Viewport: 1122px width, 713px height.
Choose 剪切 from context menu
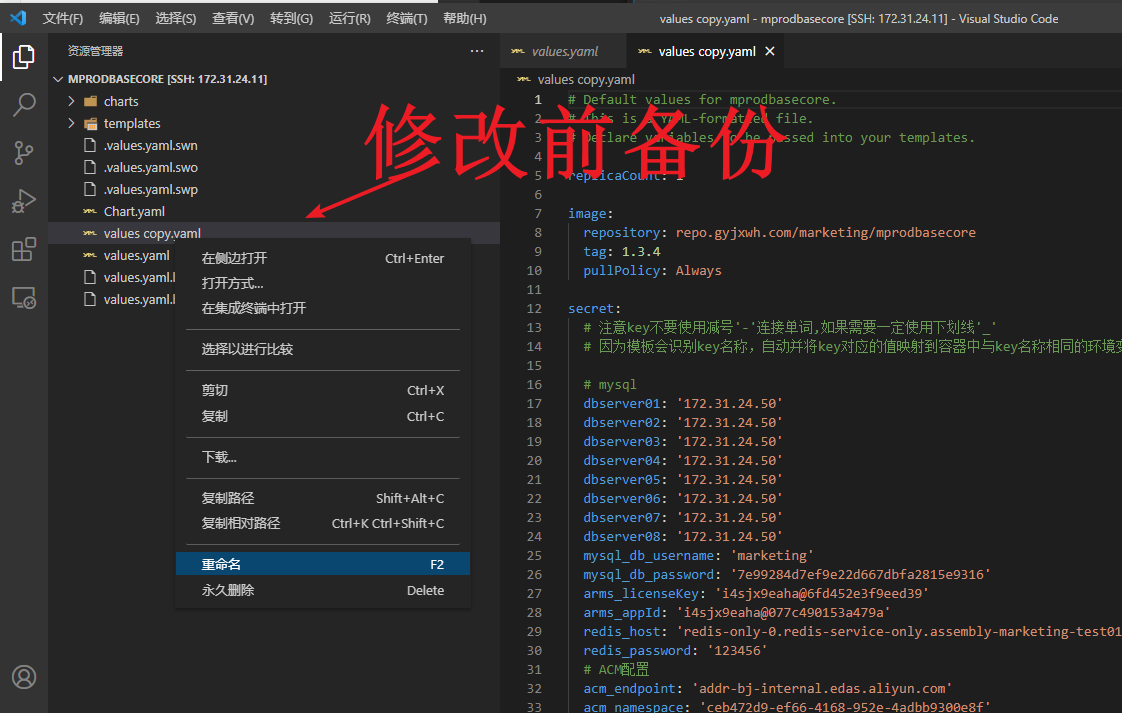323,390
